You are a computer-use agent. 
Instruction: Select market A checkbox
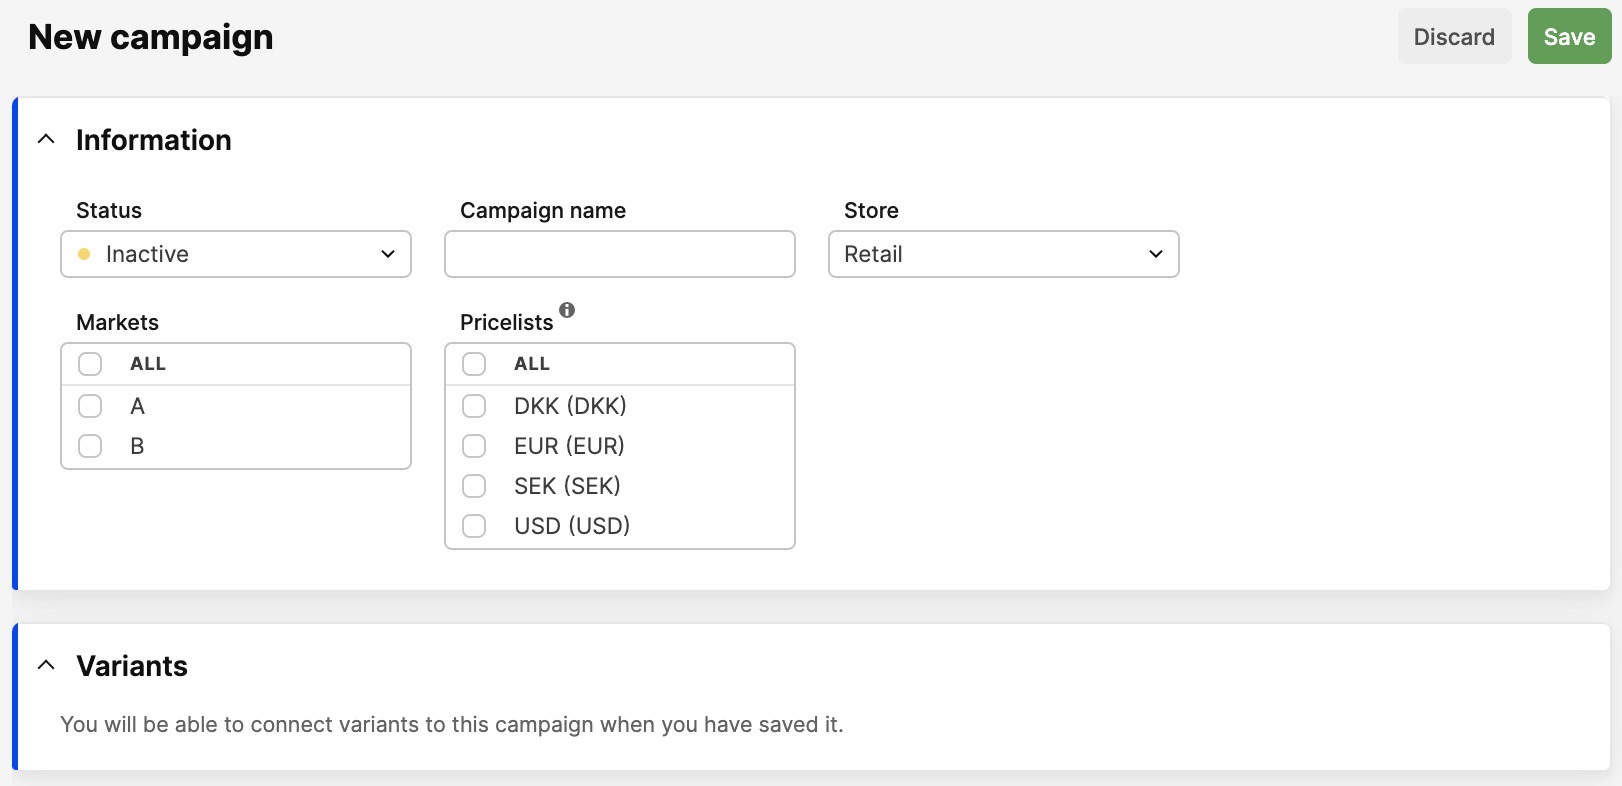(90, 406)
